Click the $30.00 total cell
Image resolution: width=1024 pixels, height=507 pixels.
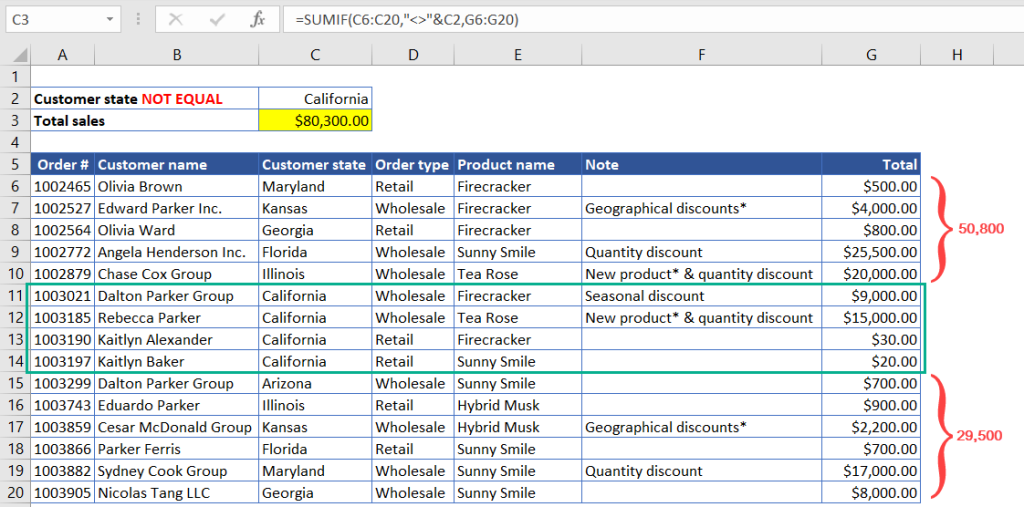click(x=871, y=339)
